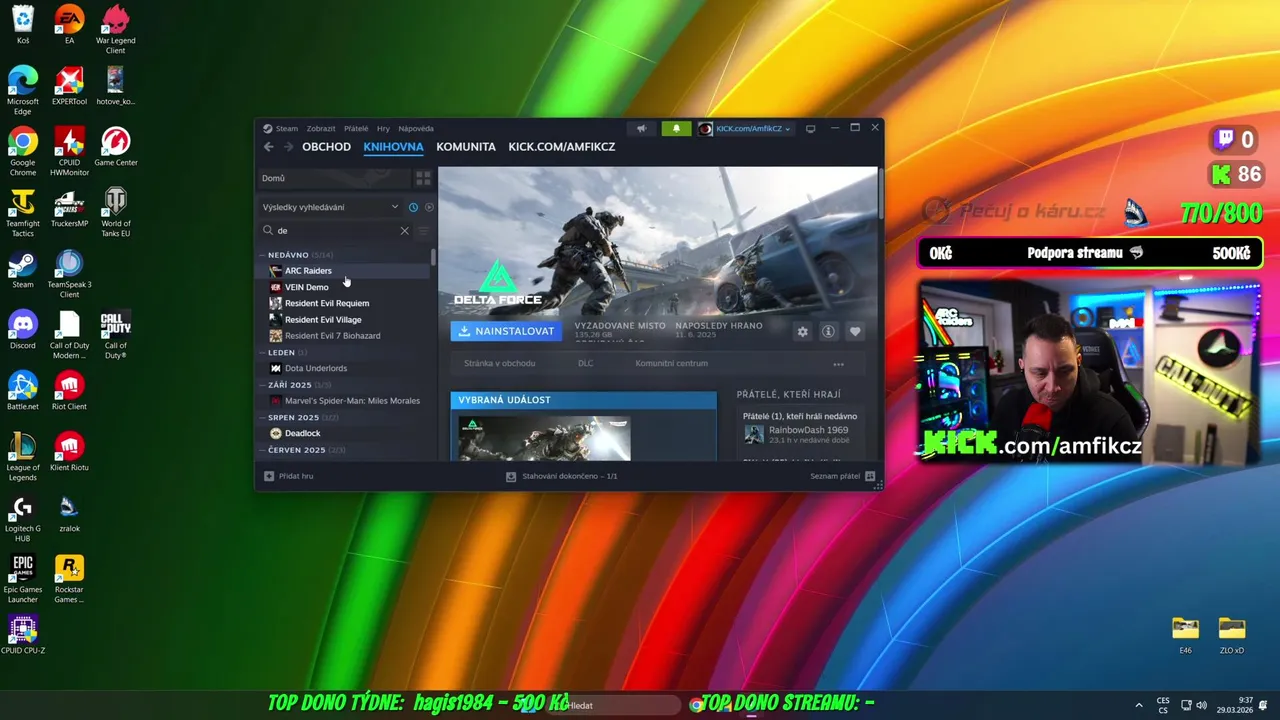The height and width of the screenshot is (720, 1280).
Task: Open the Přátelé menu
Action: coord(356,128)
